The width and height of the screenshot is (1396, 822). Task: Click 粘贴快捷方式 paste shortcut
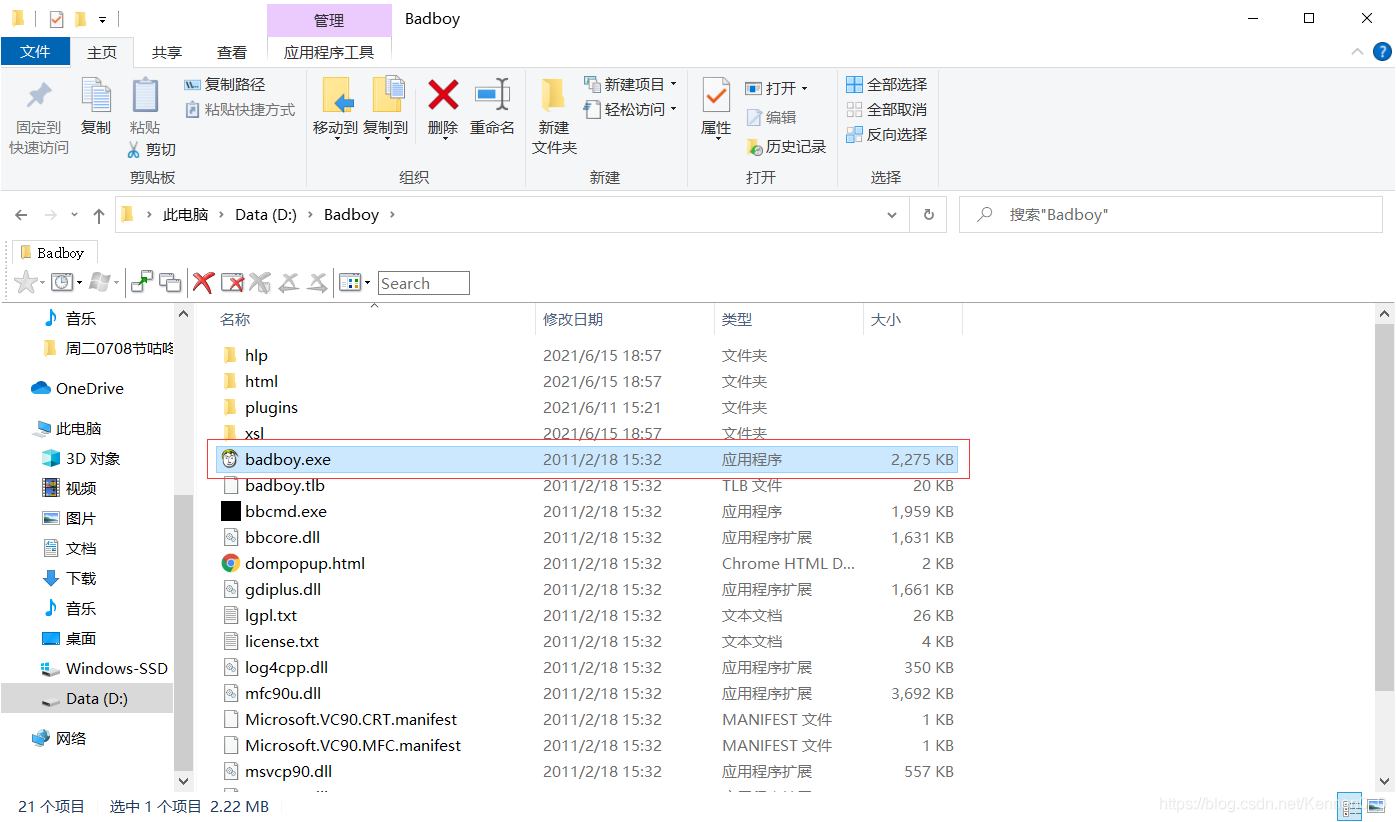pyautogui.click(x=240, y=110)
